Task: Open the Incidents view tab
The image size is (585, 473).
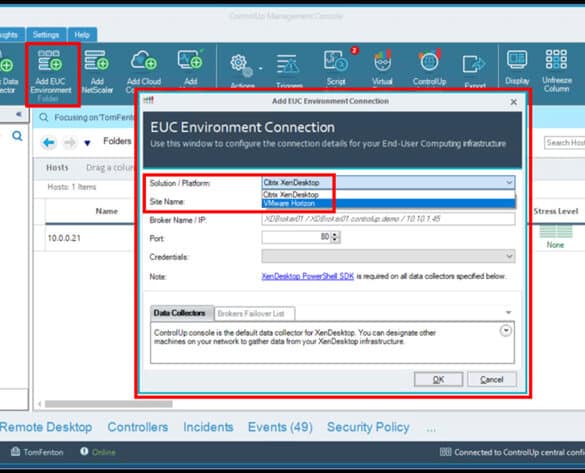Action: [x=208, y=427]
